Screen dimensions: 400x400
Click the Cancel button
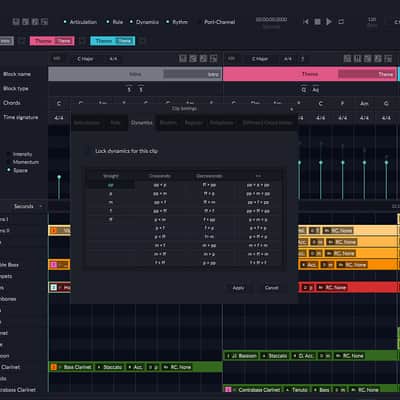click(x=271, y=288)
